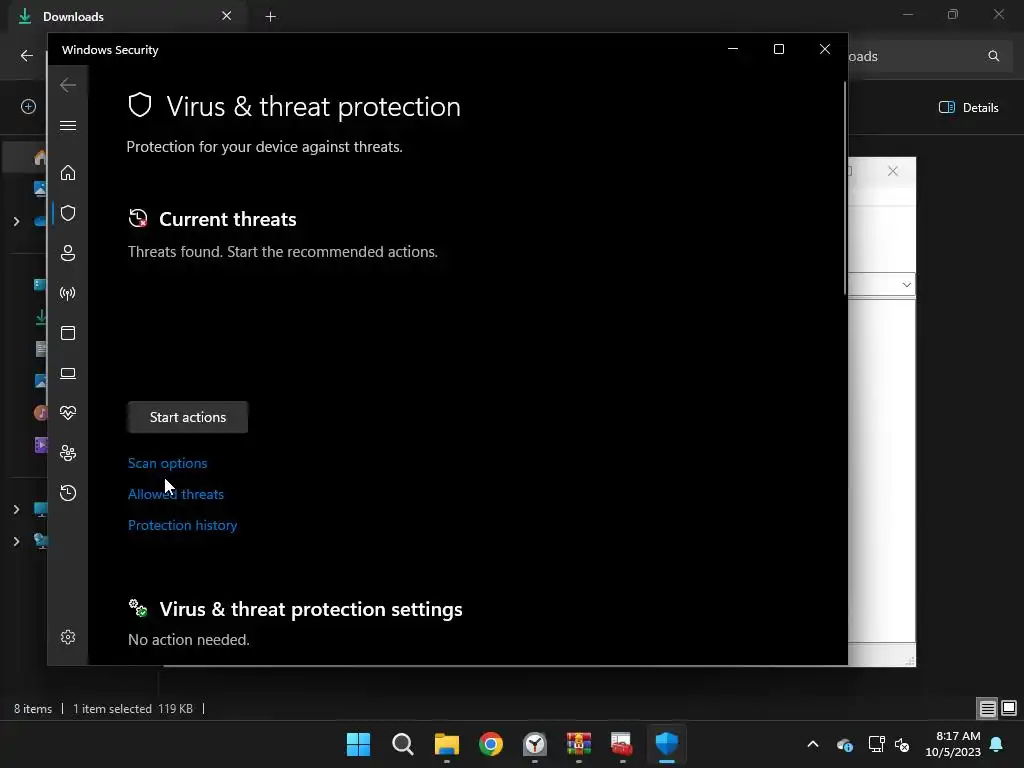Click the New button in File Explorer

[28, 106]
